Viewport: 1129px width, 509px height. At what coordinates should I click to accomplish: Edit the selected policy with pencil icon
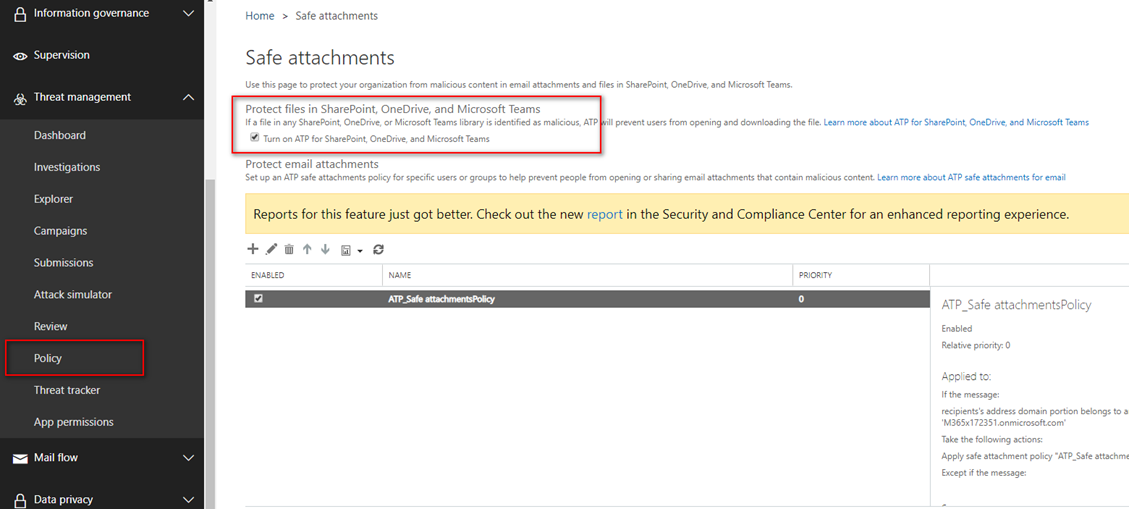[x=271, y=249]
